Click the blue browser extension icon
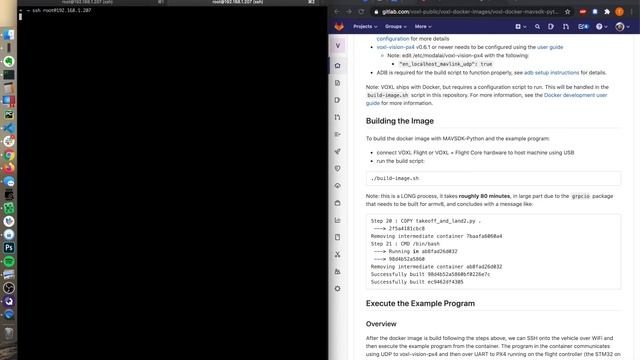The height and width of the screenshot is (360, 640). pyautogui.click(x=595, y=12)
